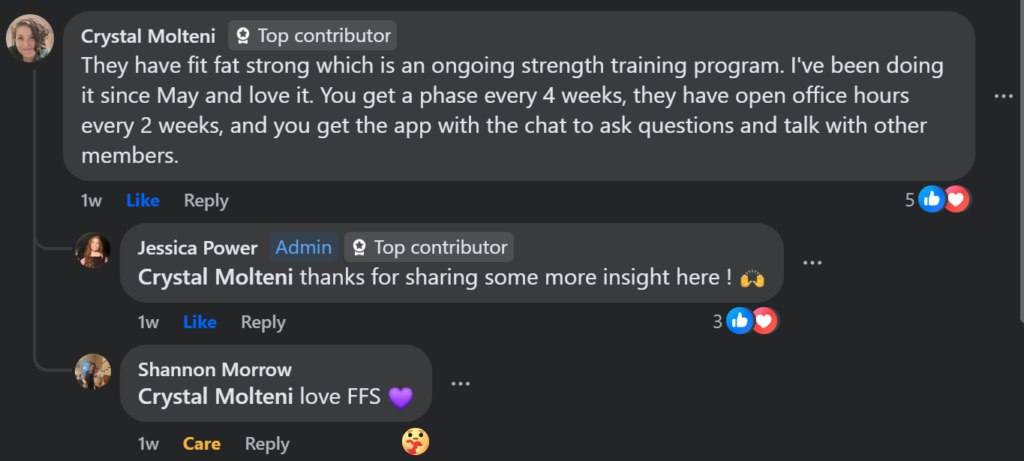The width and height of the screenshot is (1024, 461).
Task: Like Crystal Molteni's comment
Action: coord(142,200)
